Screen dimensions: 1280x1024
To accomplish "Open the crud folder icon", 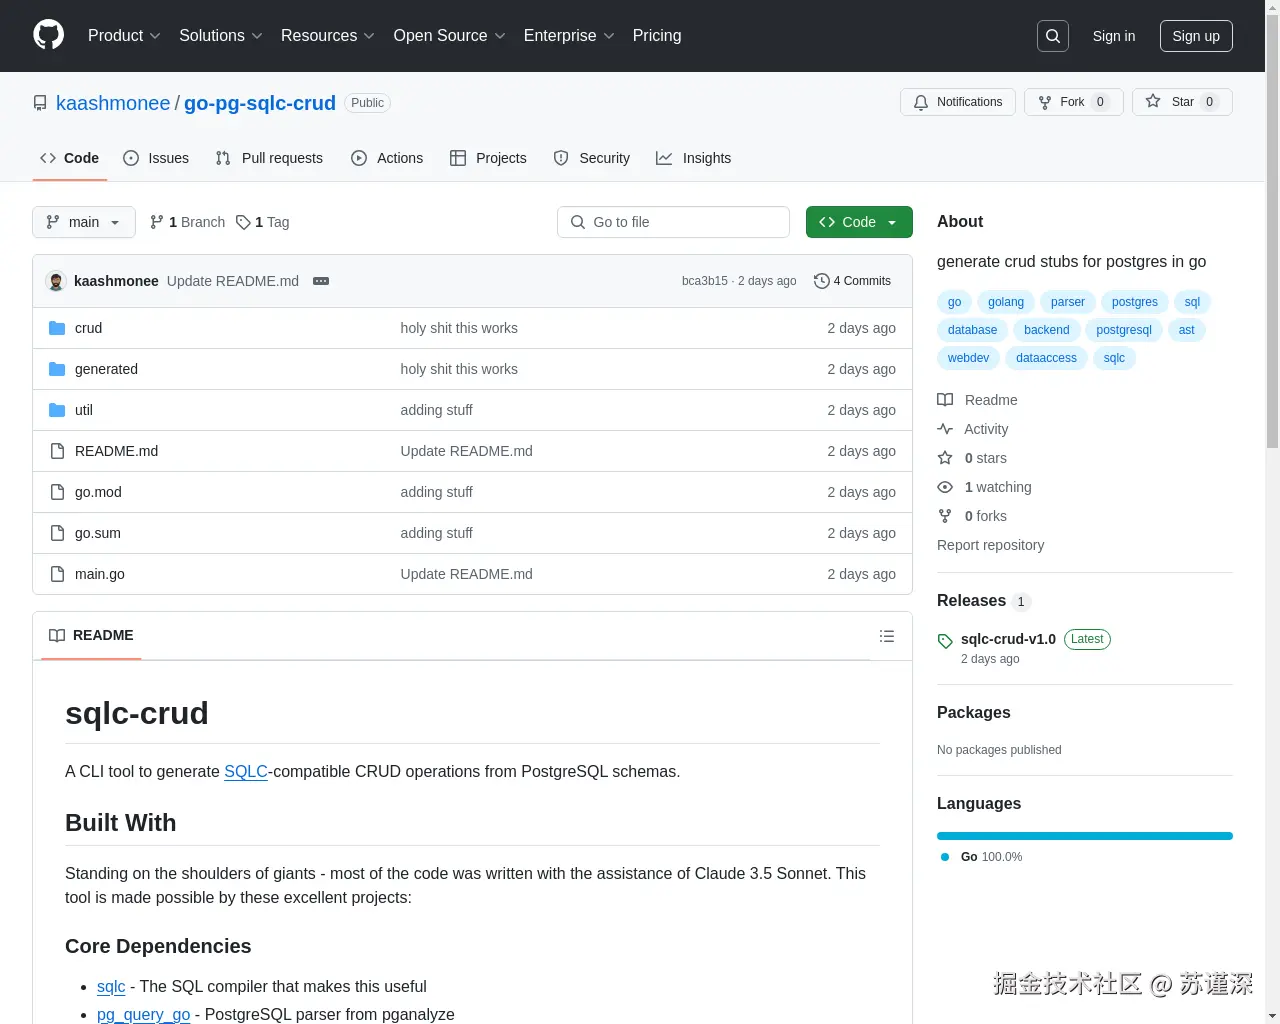I will point(57,327).
